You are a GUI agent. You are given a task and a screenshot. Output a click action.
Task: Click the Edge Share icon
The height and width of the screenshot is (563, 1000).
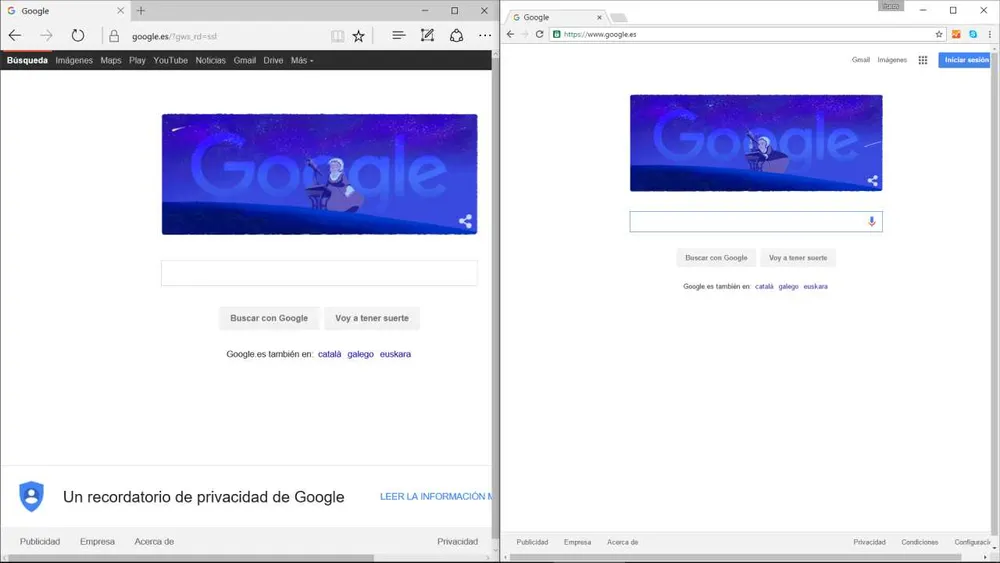click(x=456, y=36)
